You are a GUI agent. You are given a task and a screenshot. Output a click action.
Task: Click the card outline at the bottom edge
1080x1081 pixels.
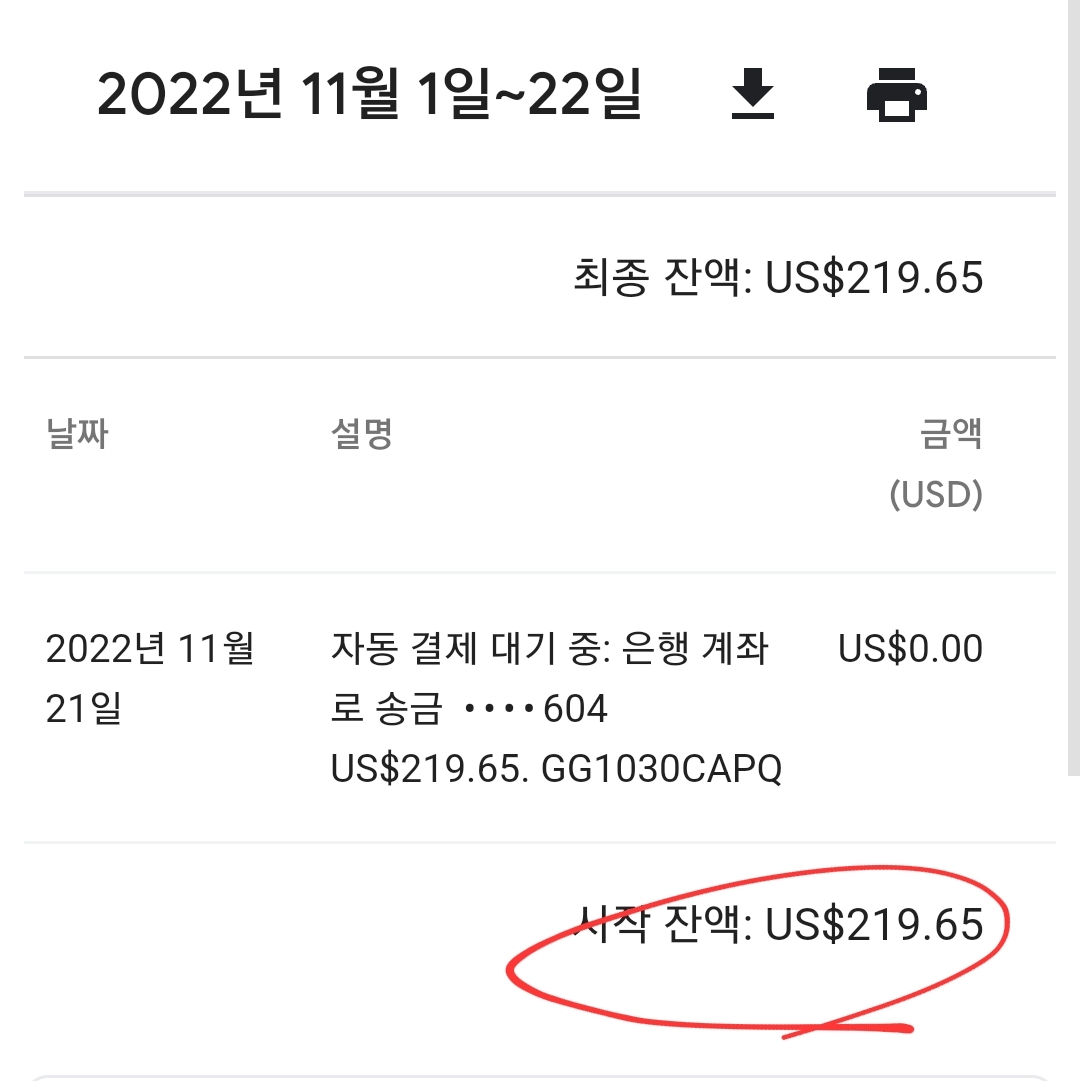coord(540,1078)
